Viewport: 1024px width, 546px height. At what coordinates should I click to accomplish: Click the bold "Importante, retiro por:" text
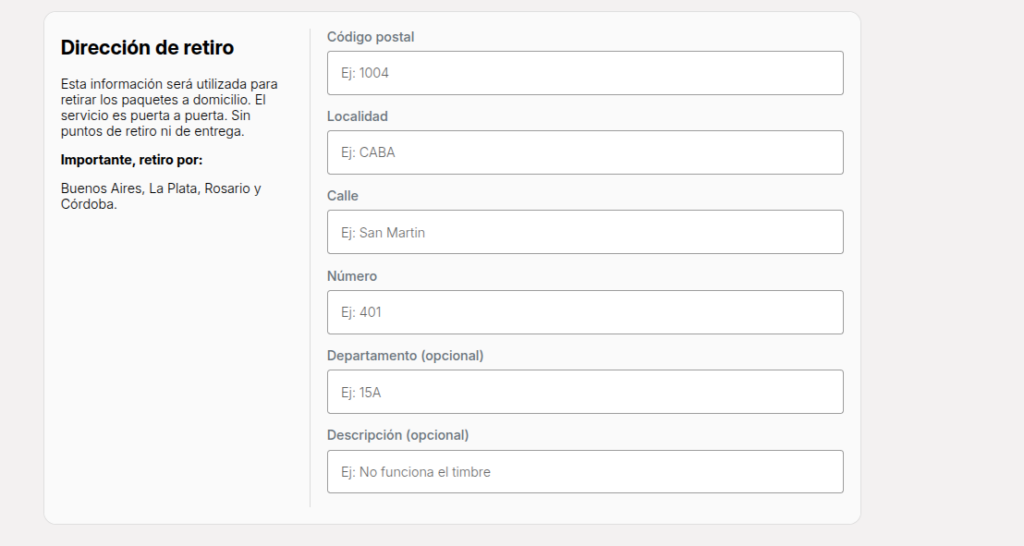coord(131,160)
